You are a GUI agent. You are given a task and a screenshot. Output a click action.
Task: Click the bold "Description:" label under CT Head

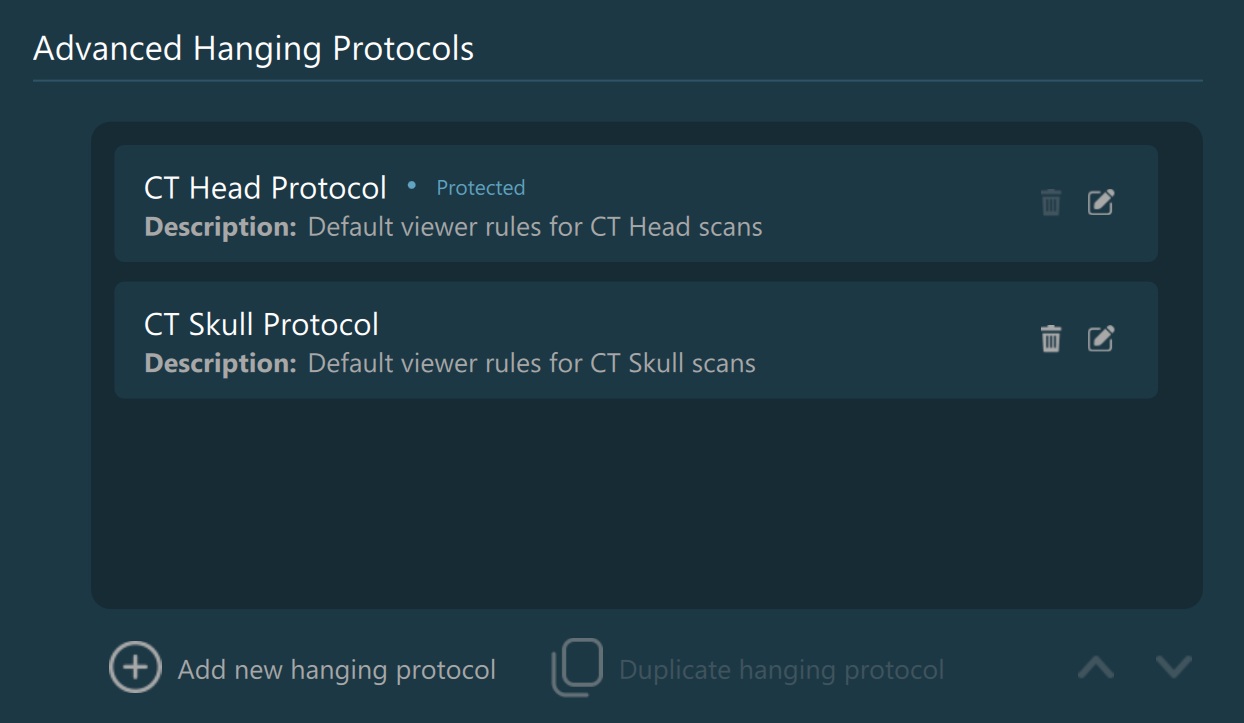pos(220,227)
